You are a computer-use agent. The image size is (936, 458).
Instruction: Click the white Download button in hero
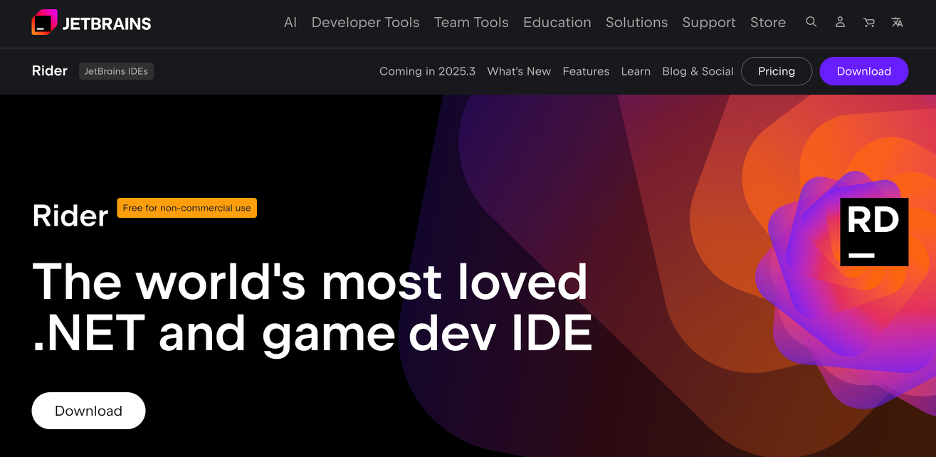pyautogui.click(x=88, y=411)
